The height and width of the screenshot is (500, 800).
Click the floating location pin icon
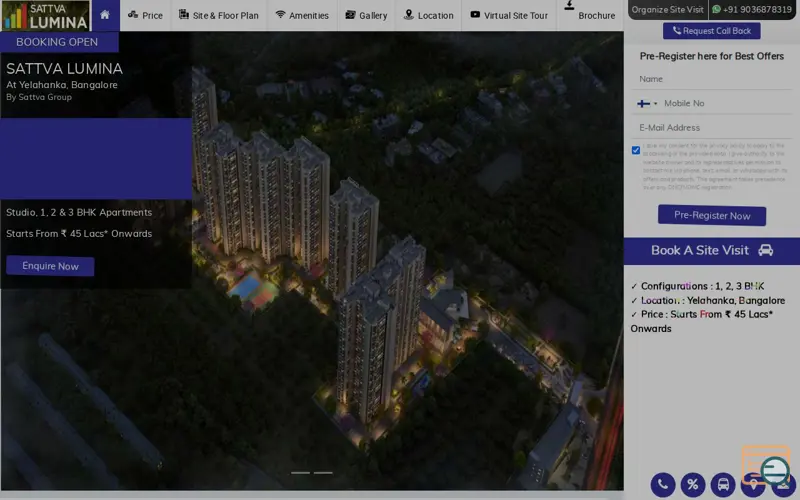click(x=753, y=484)
